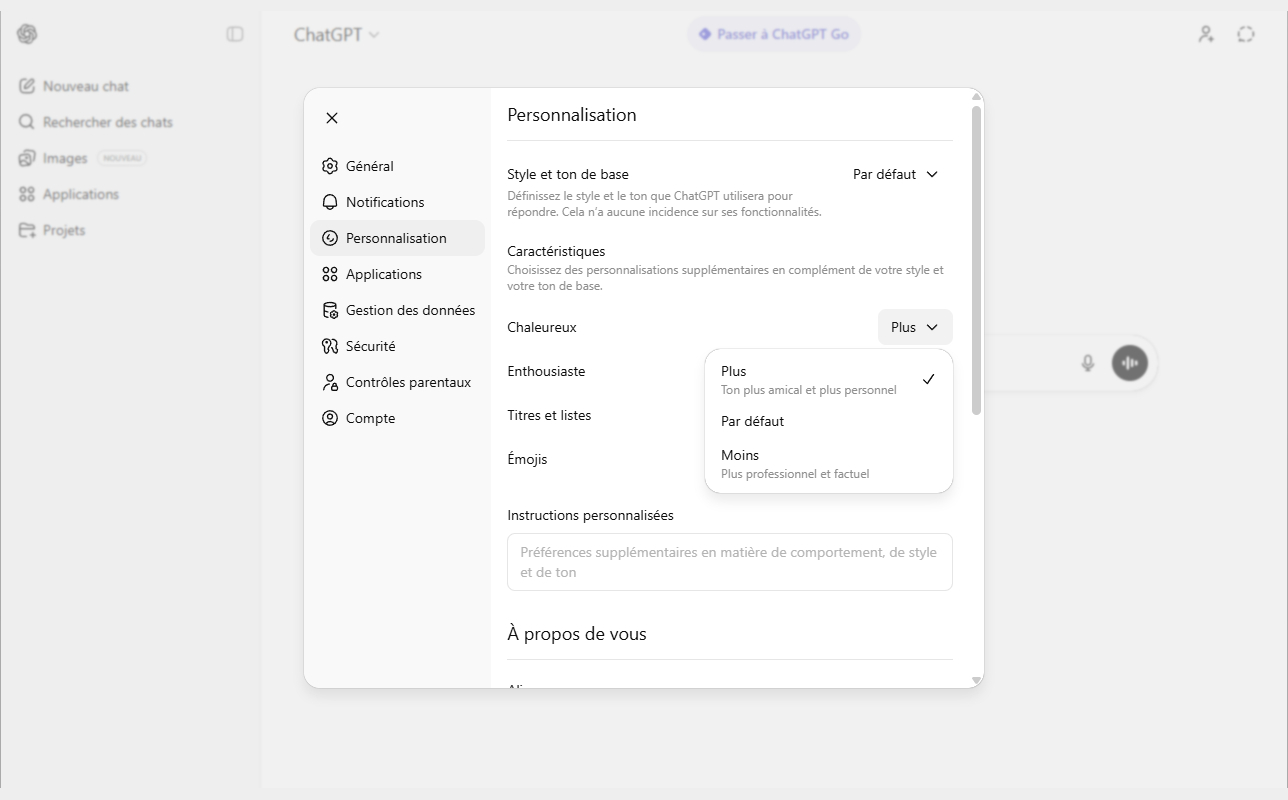Image resolution: width=1288 pixels, height=800 pixels.
Task: Click the microphone icon near the chat box
Action: 1087,363
